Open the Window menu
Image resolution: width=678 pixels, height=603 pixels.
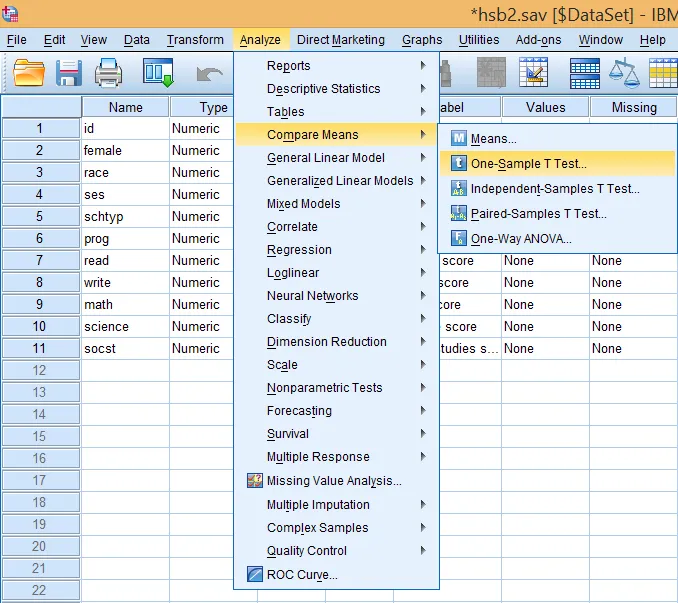tap(601, 40)
